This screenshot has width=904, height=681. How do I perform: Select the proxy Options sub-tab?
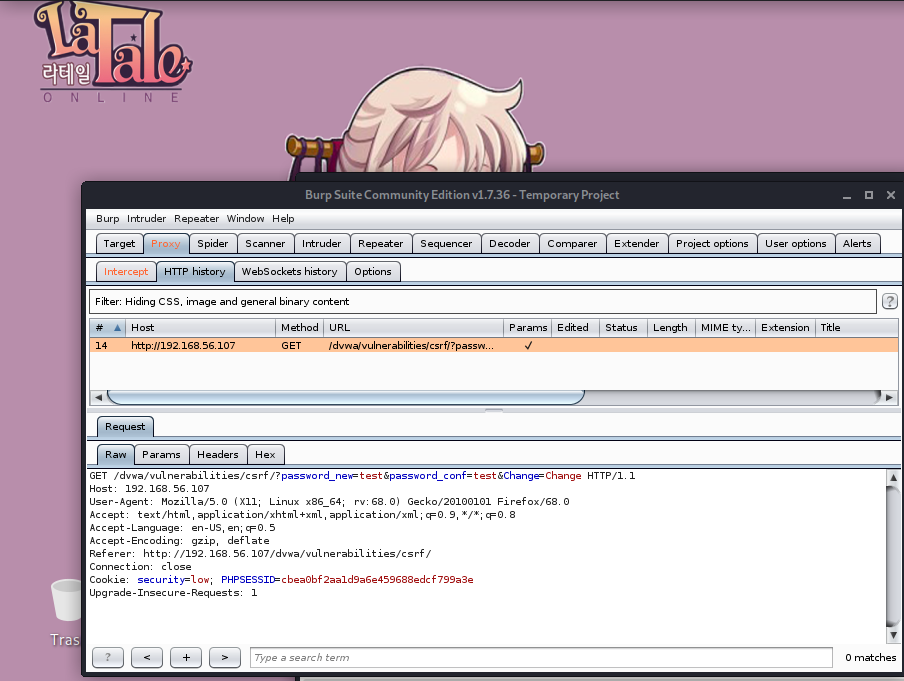373,272
